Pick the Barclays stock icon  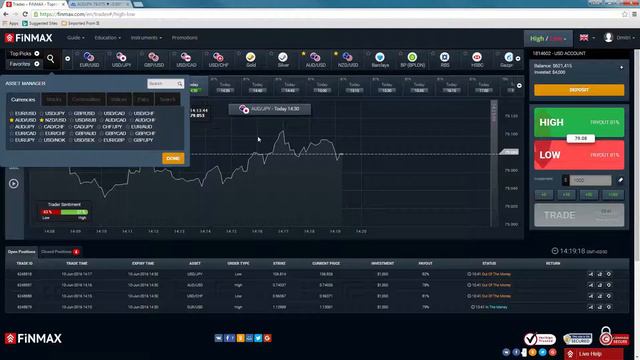380,57
